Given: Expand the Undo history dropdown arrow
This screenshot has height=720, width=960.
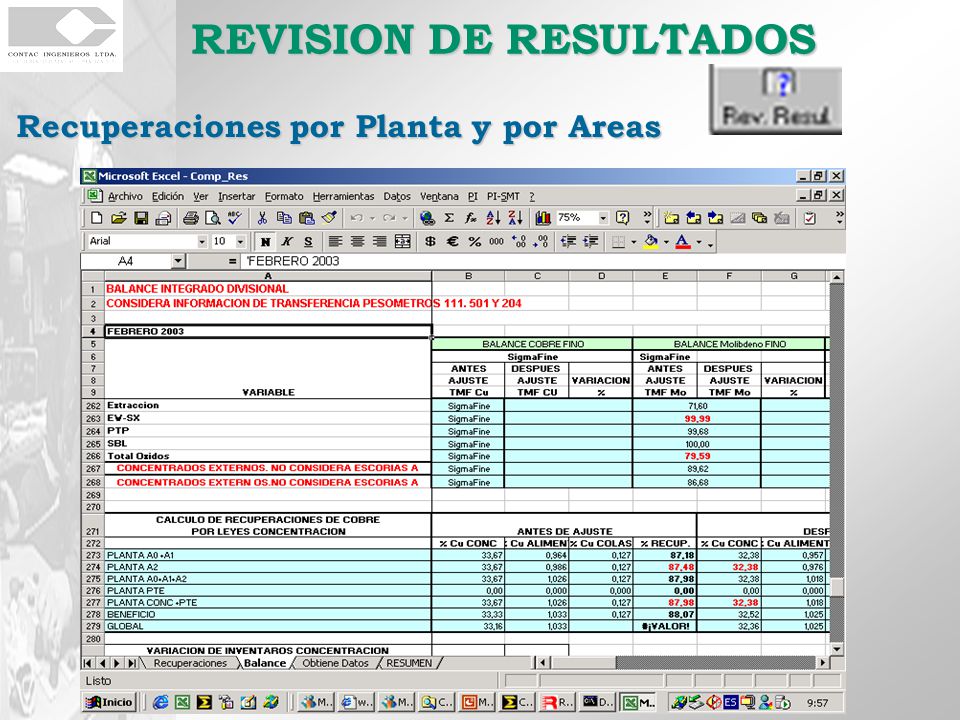Looking at the screenshot, I should point(372,218).
